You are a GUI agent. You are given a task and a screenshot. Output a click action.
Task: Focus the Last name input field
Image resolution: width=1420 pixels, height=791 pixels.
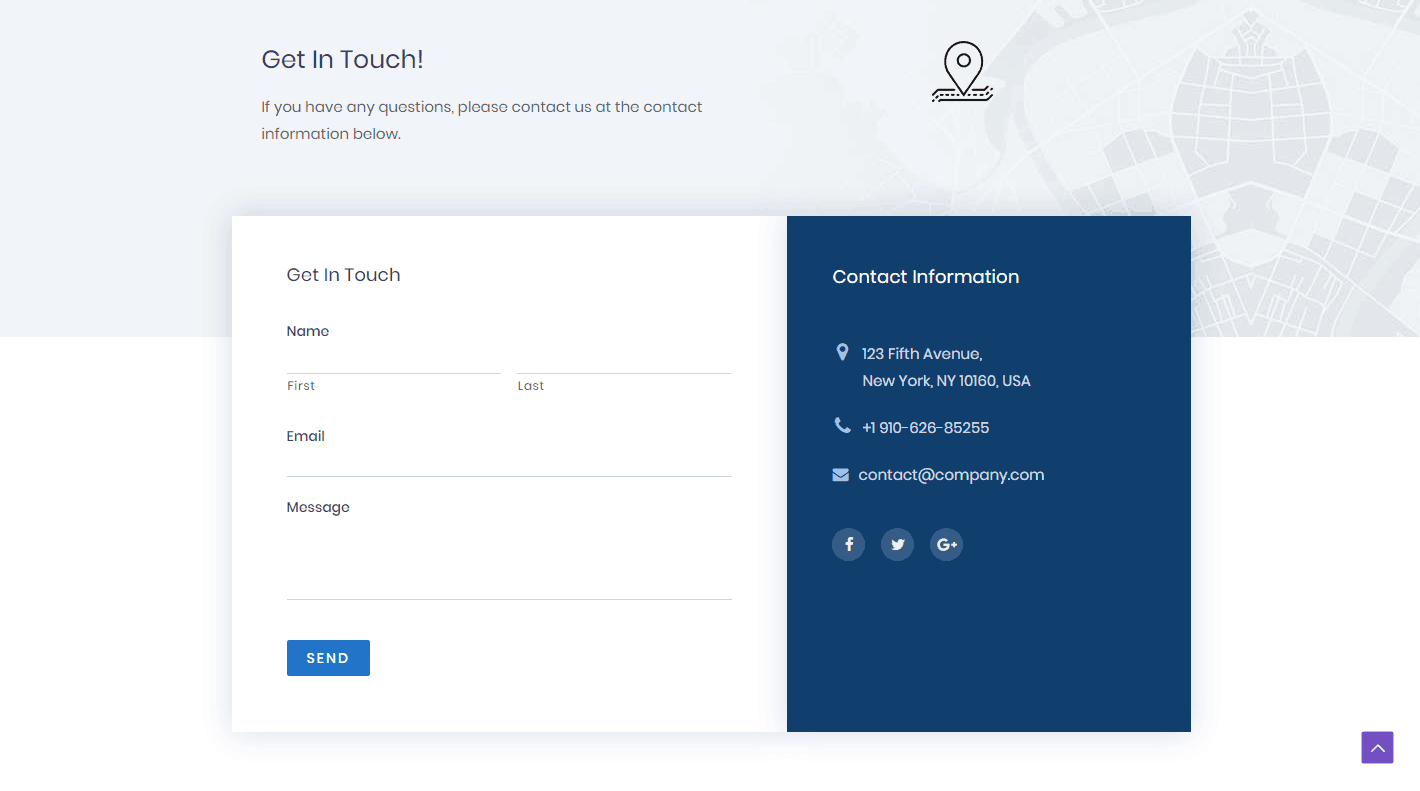click(624, 360)
